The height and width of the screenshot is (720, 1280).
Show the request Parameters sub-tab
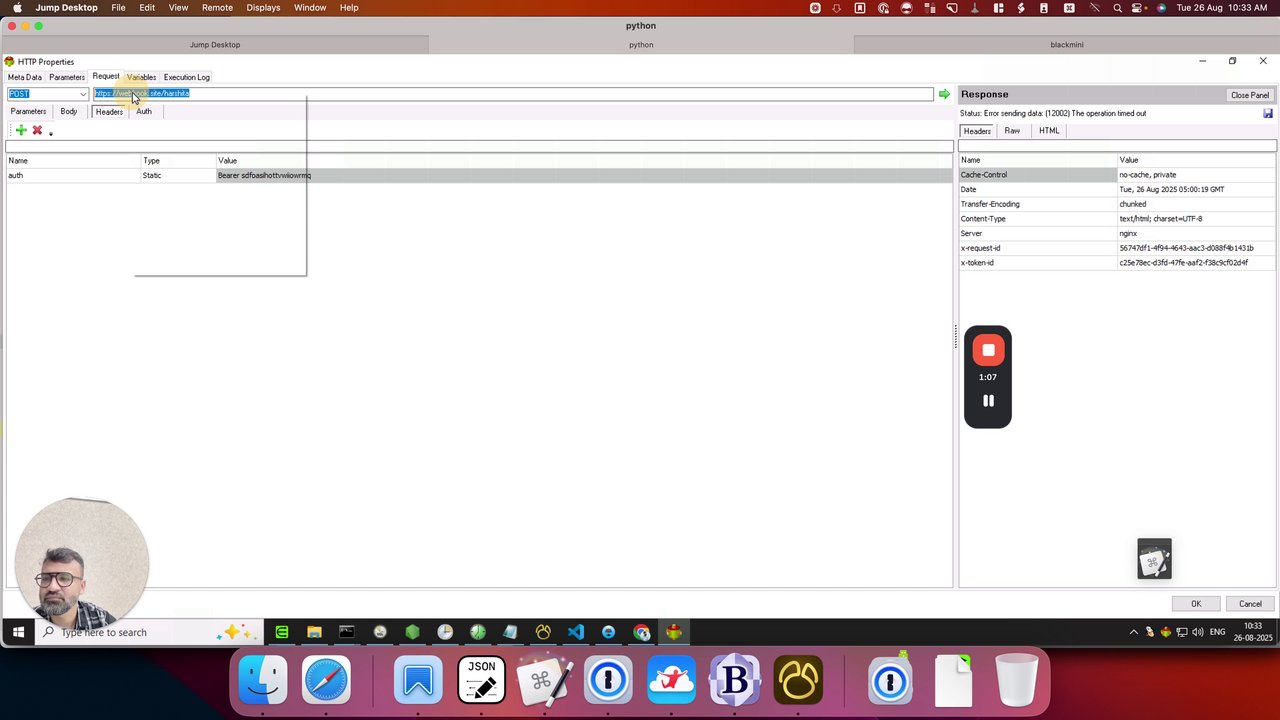tap(28, 111)
